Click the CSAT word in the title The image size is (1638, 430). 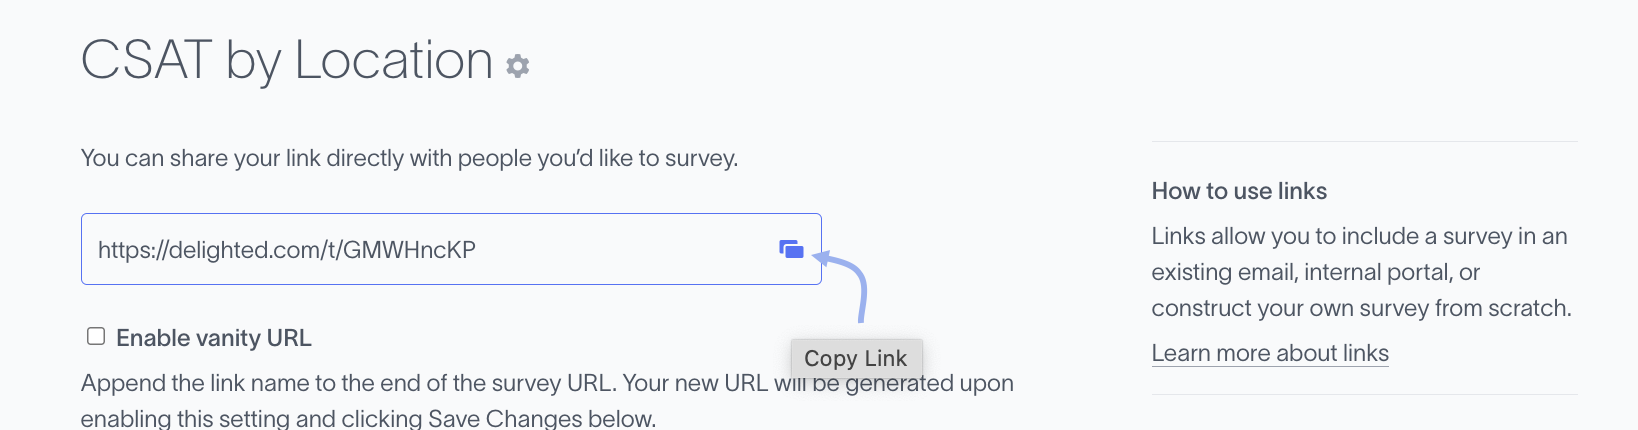pos(146,60)
